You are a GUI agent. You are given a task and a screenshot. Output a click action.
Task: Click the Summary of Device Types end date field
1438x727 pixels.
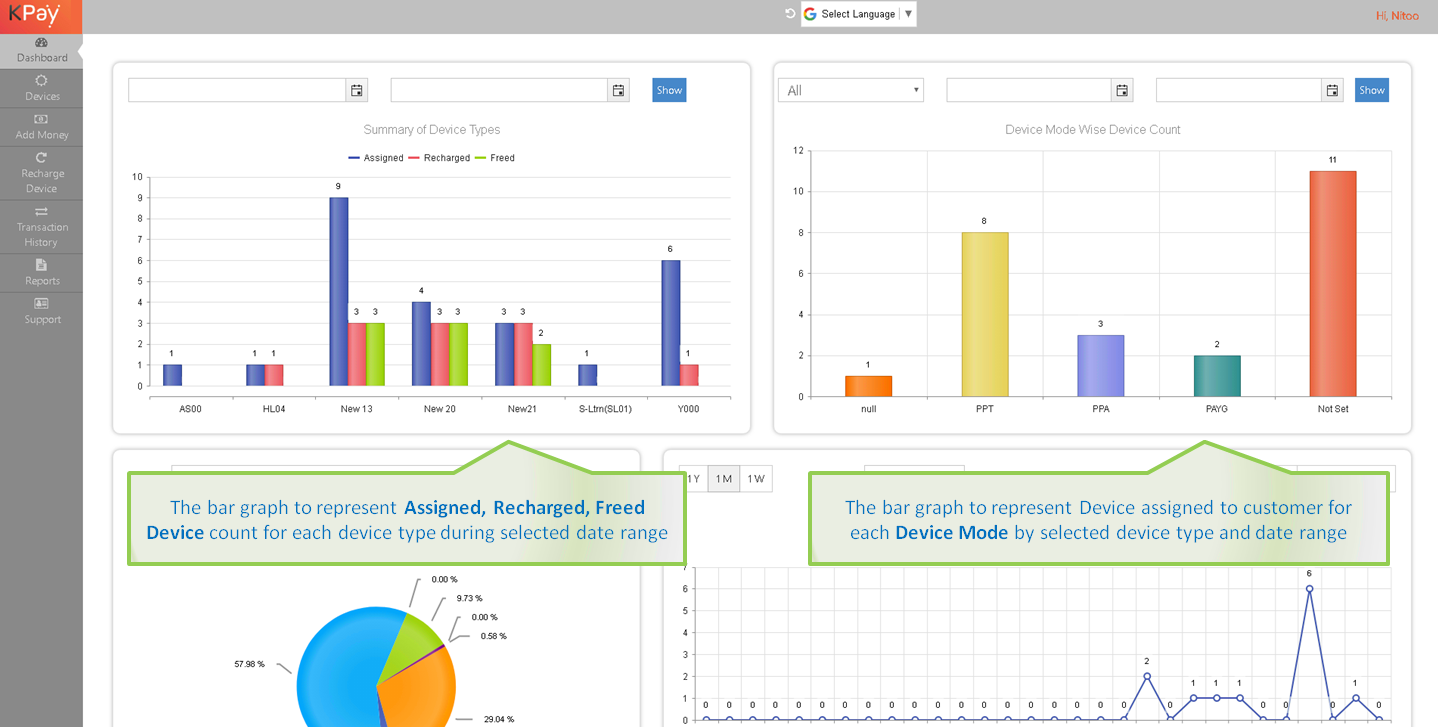[499, 90]
